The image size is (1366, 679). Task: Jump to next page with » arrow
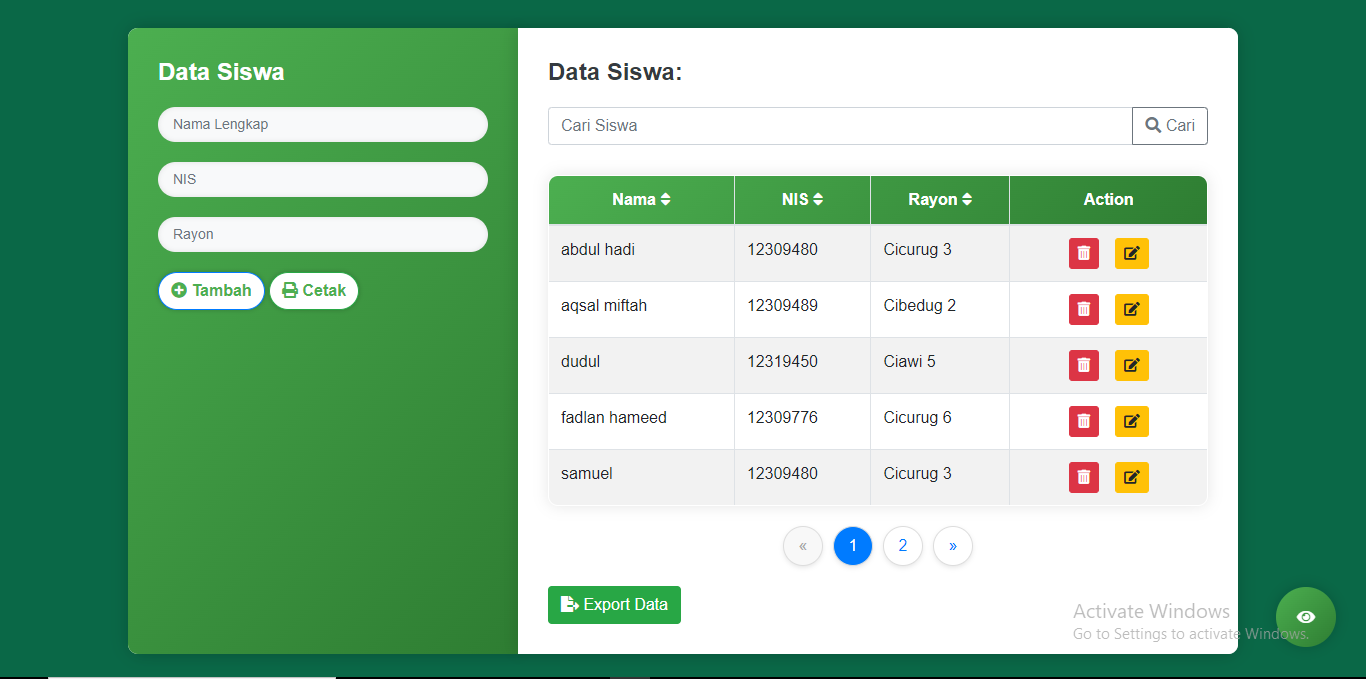952,546
